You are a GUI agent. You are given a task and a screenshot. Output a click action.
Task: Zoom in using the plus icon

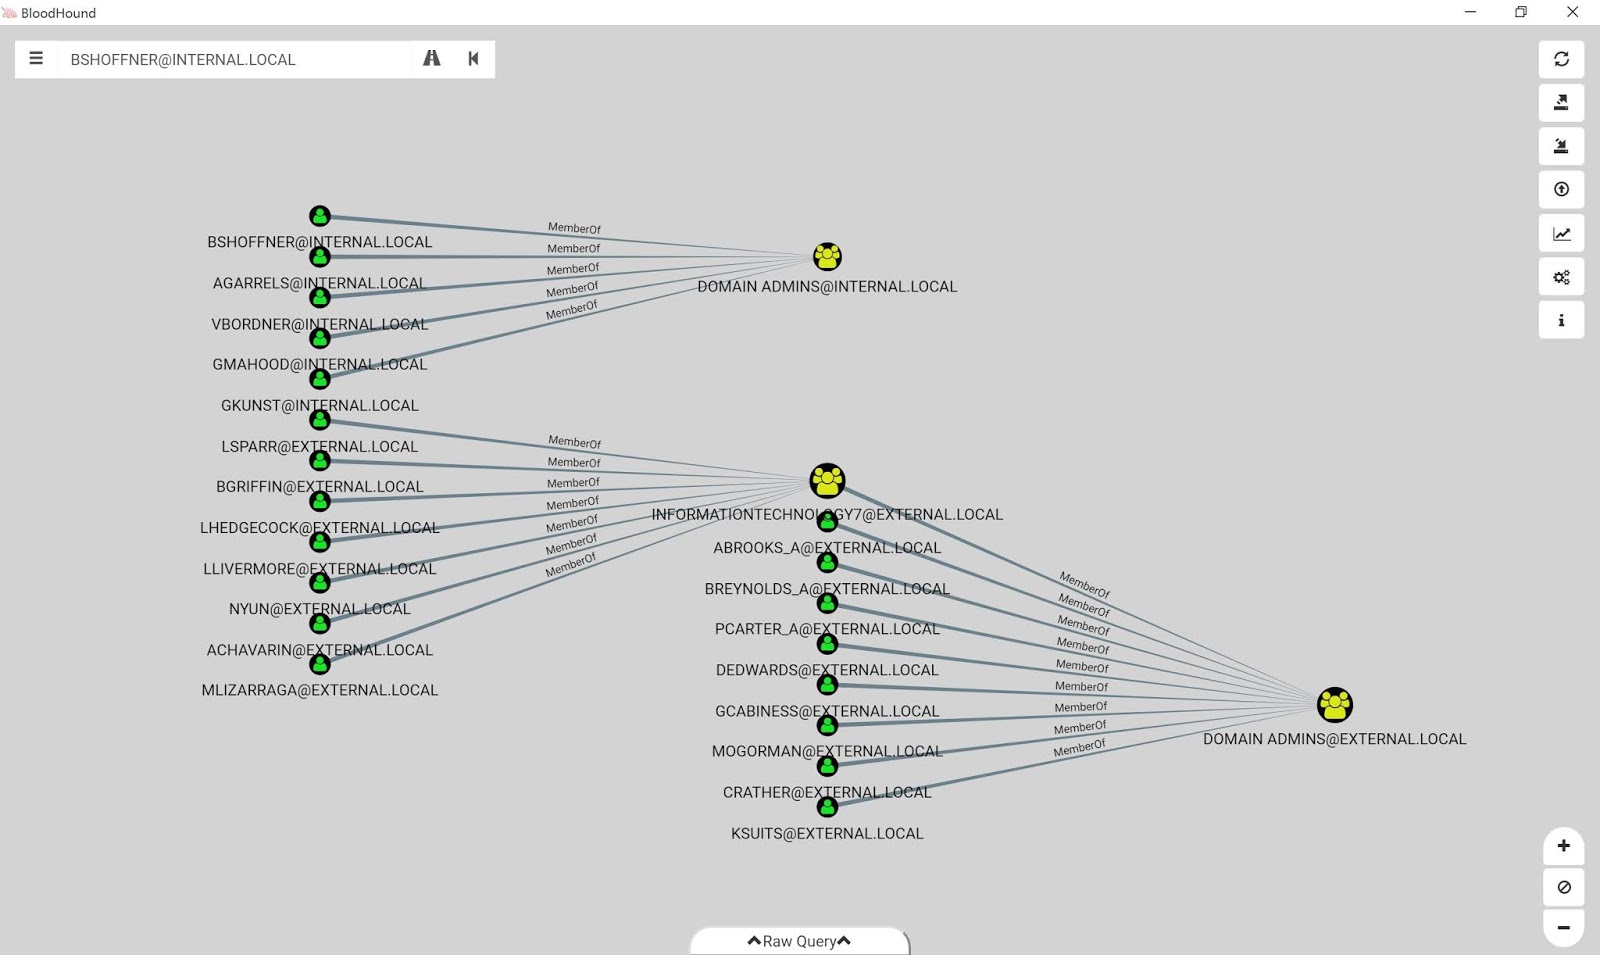1563,846
